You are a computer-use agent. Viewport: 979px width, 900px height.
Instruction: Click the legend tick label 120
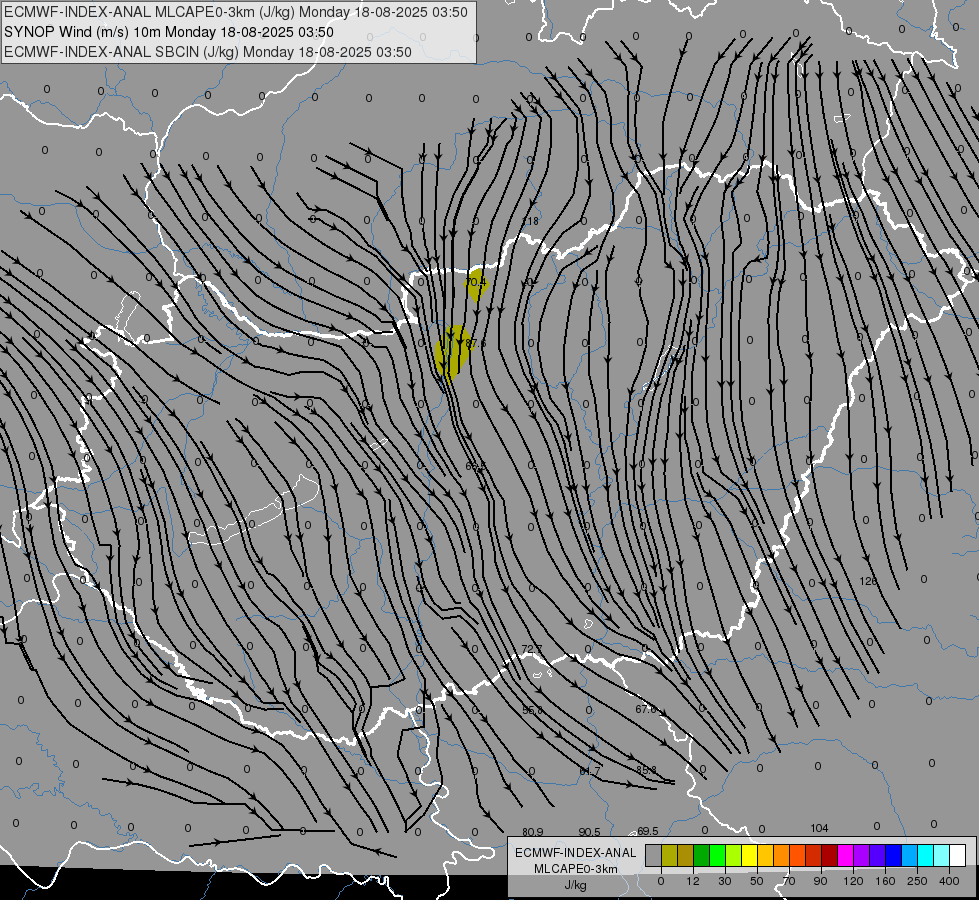(x=853, y=881)
